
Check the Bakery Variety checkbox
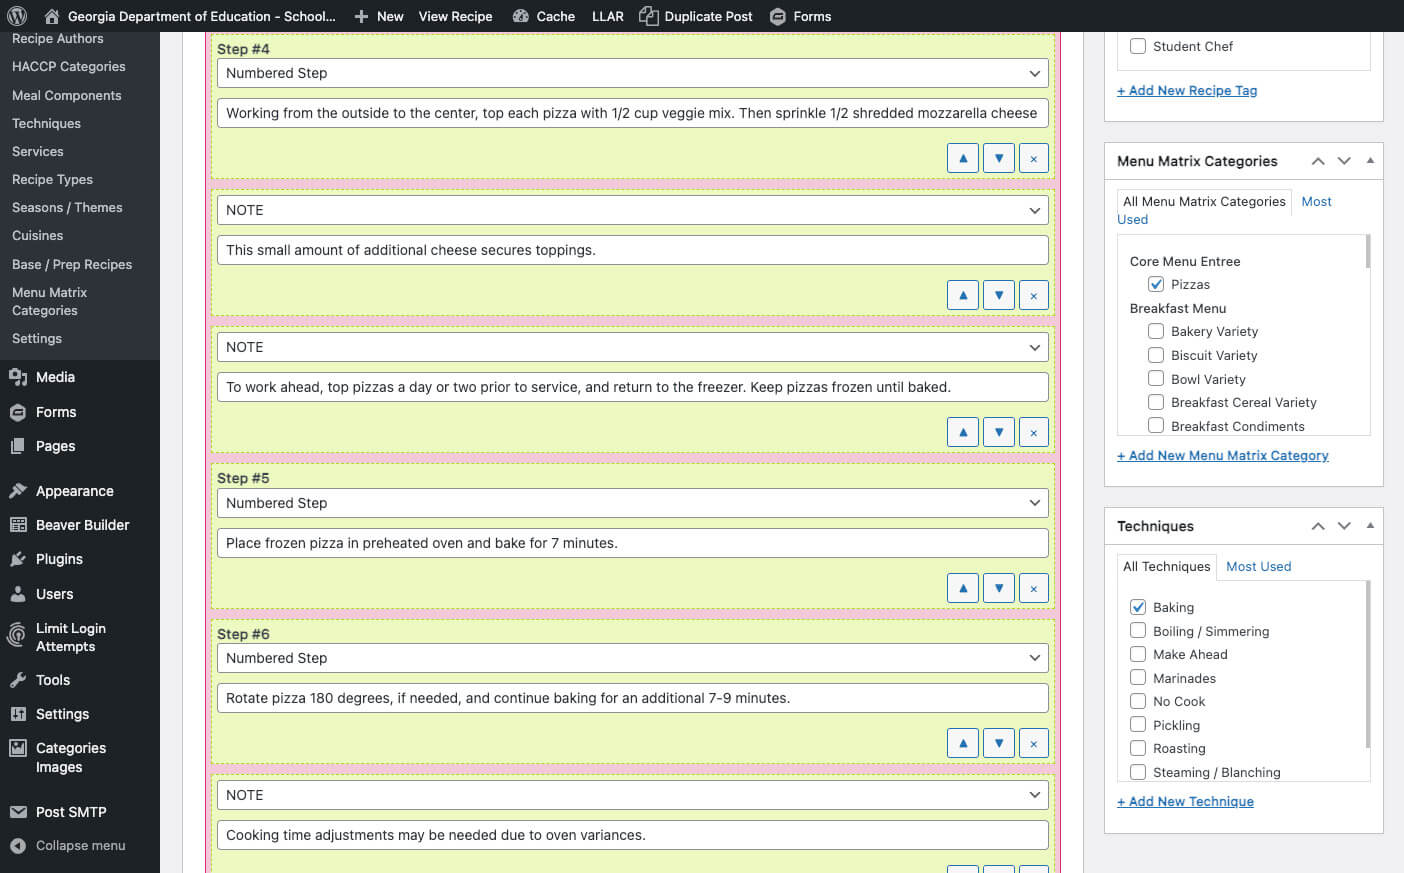[x=1156, y=331]
